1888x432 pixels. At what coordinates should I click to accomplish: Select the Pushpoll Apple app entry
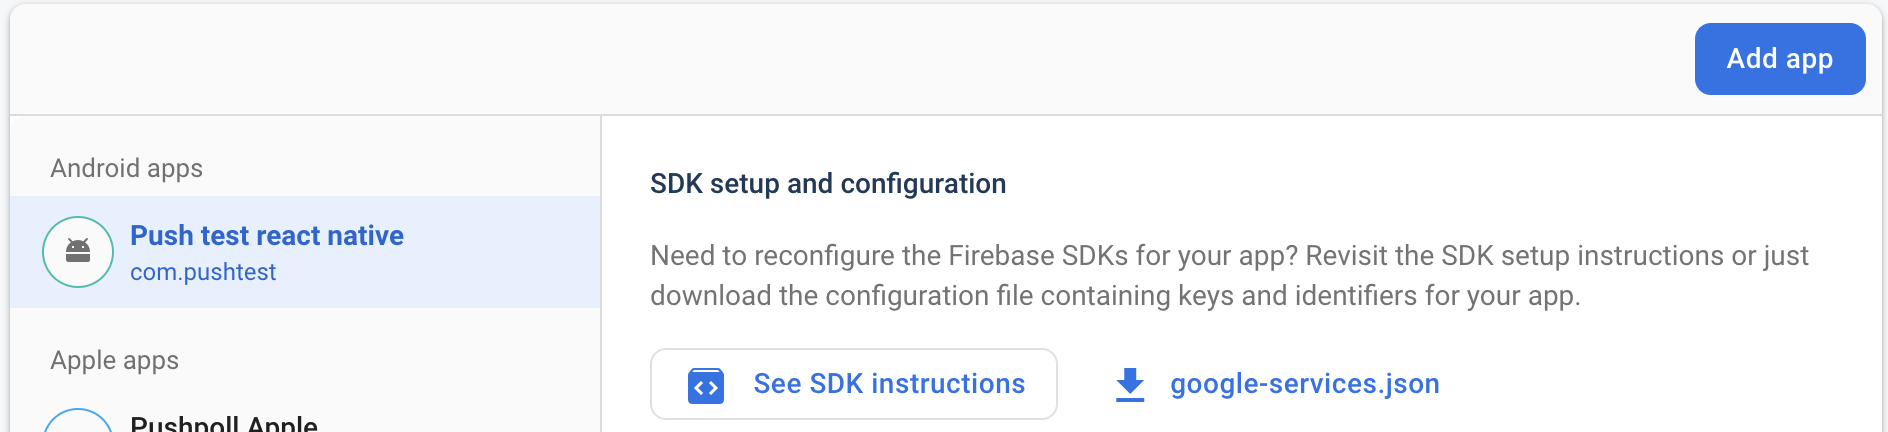tap(224, 422)
